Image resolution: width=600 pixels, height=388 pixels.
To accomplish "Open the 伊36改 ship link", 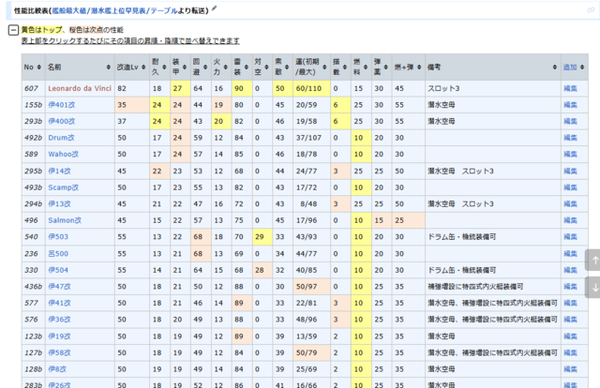I will [x=59, y=320].
